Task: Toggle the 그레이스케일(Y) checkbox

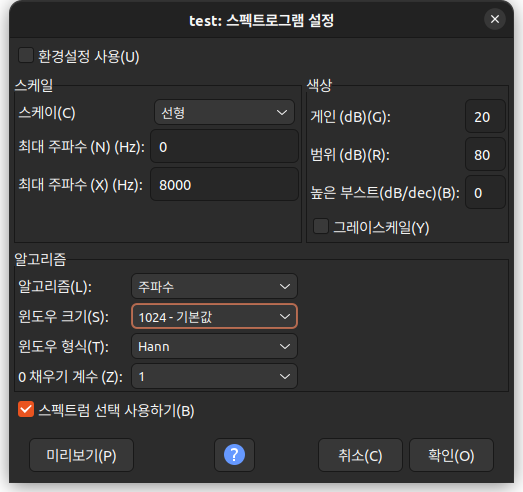Action: tap(321, 226)
